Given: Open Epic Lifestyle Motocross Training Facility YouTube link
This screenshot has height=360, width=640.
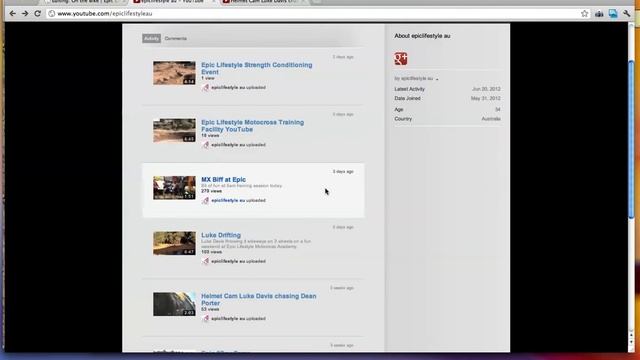Looking at the screenshot, I should [x=252, y=126].
